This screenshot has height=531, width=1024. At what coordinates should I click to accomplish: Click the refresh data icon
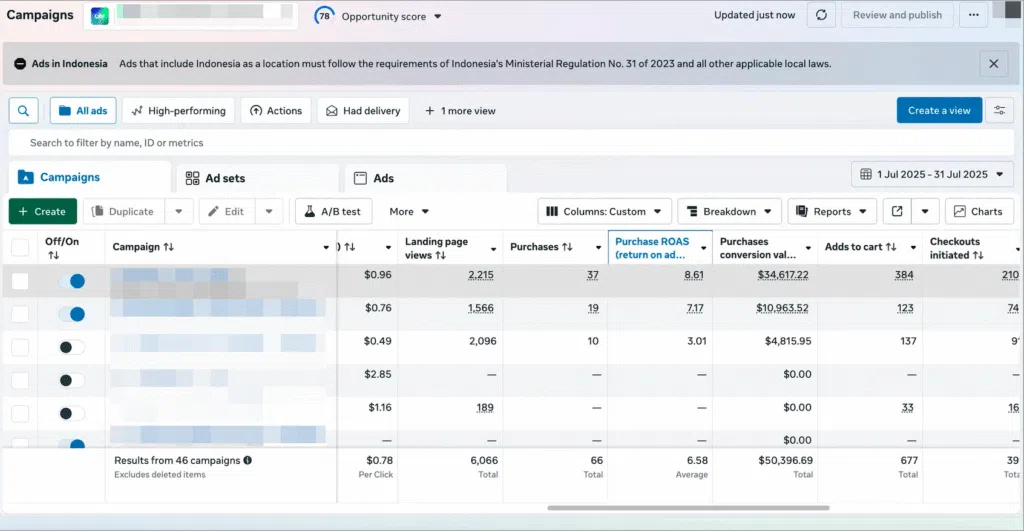click(821, 15)
